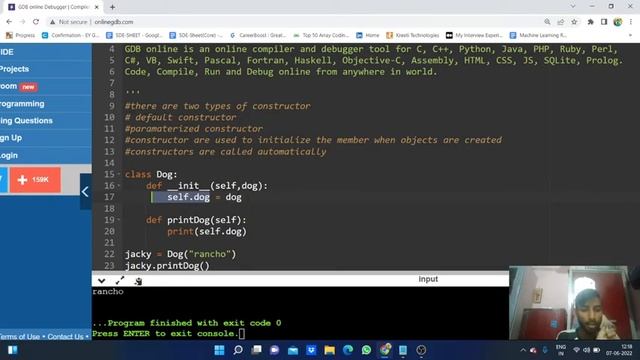Expand the console to full screen
640x360 pixels.
click(120, 280)
